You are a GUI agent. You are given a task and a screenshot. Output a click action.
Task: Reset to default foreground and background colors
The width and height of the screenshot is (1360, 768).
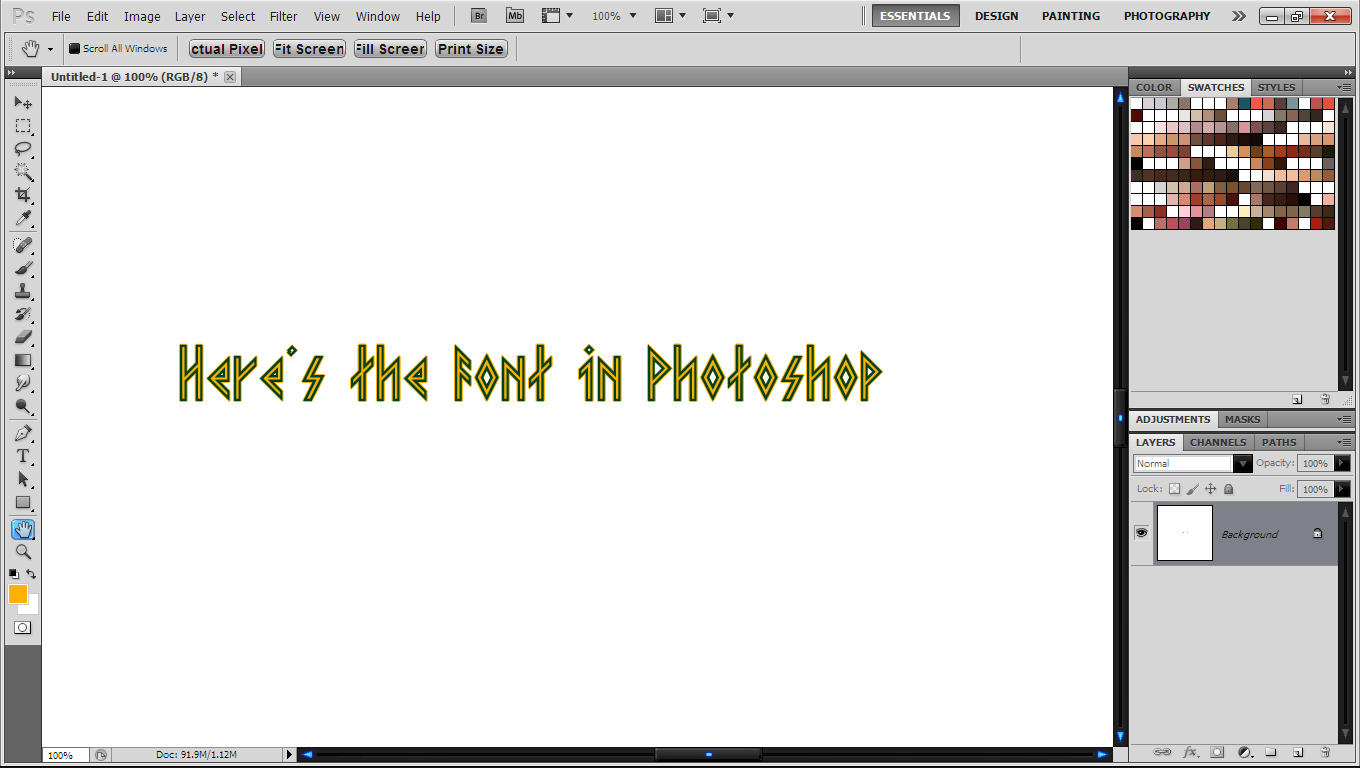pos(14,574)
